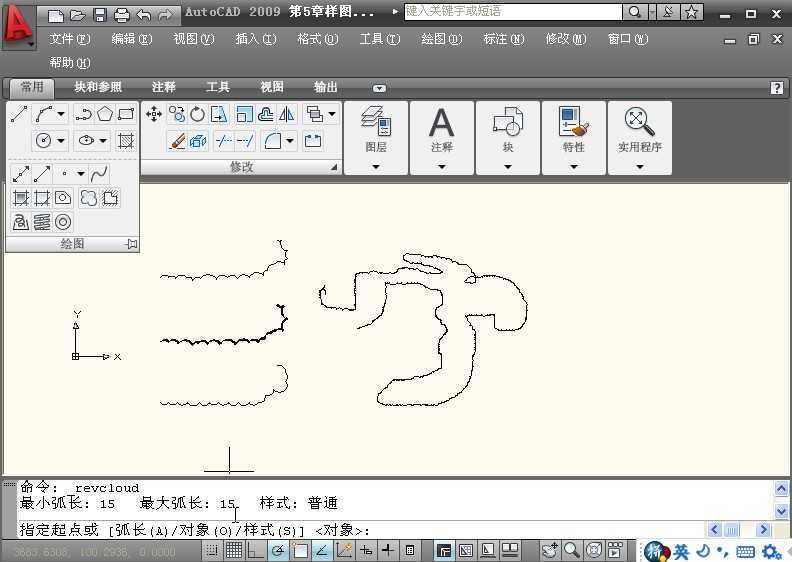Select the Region tool

[63, 197]
